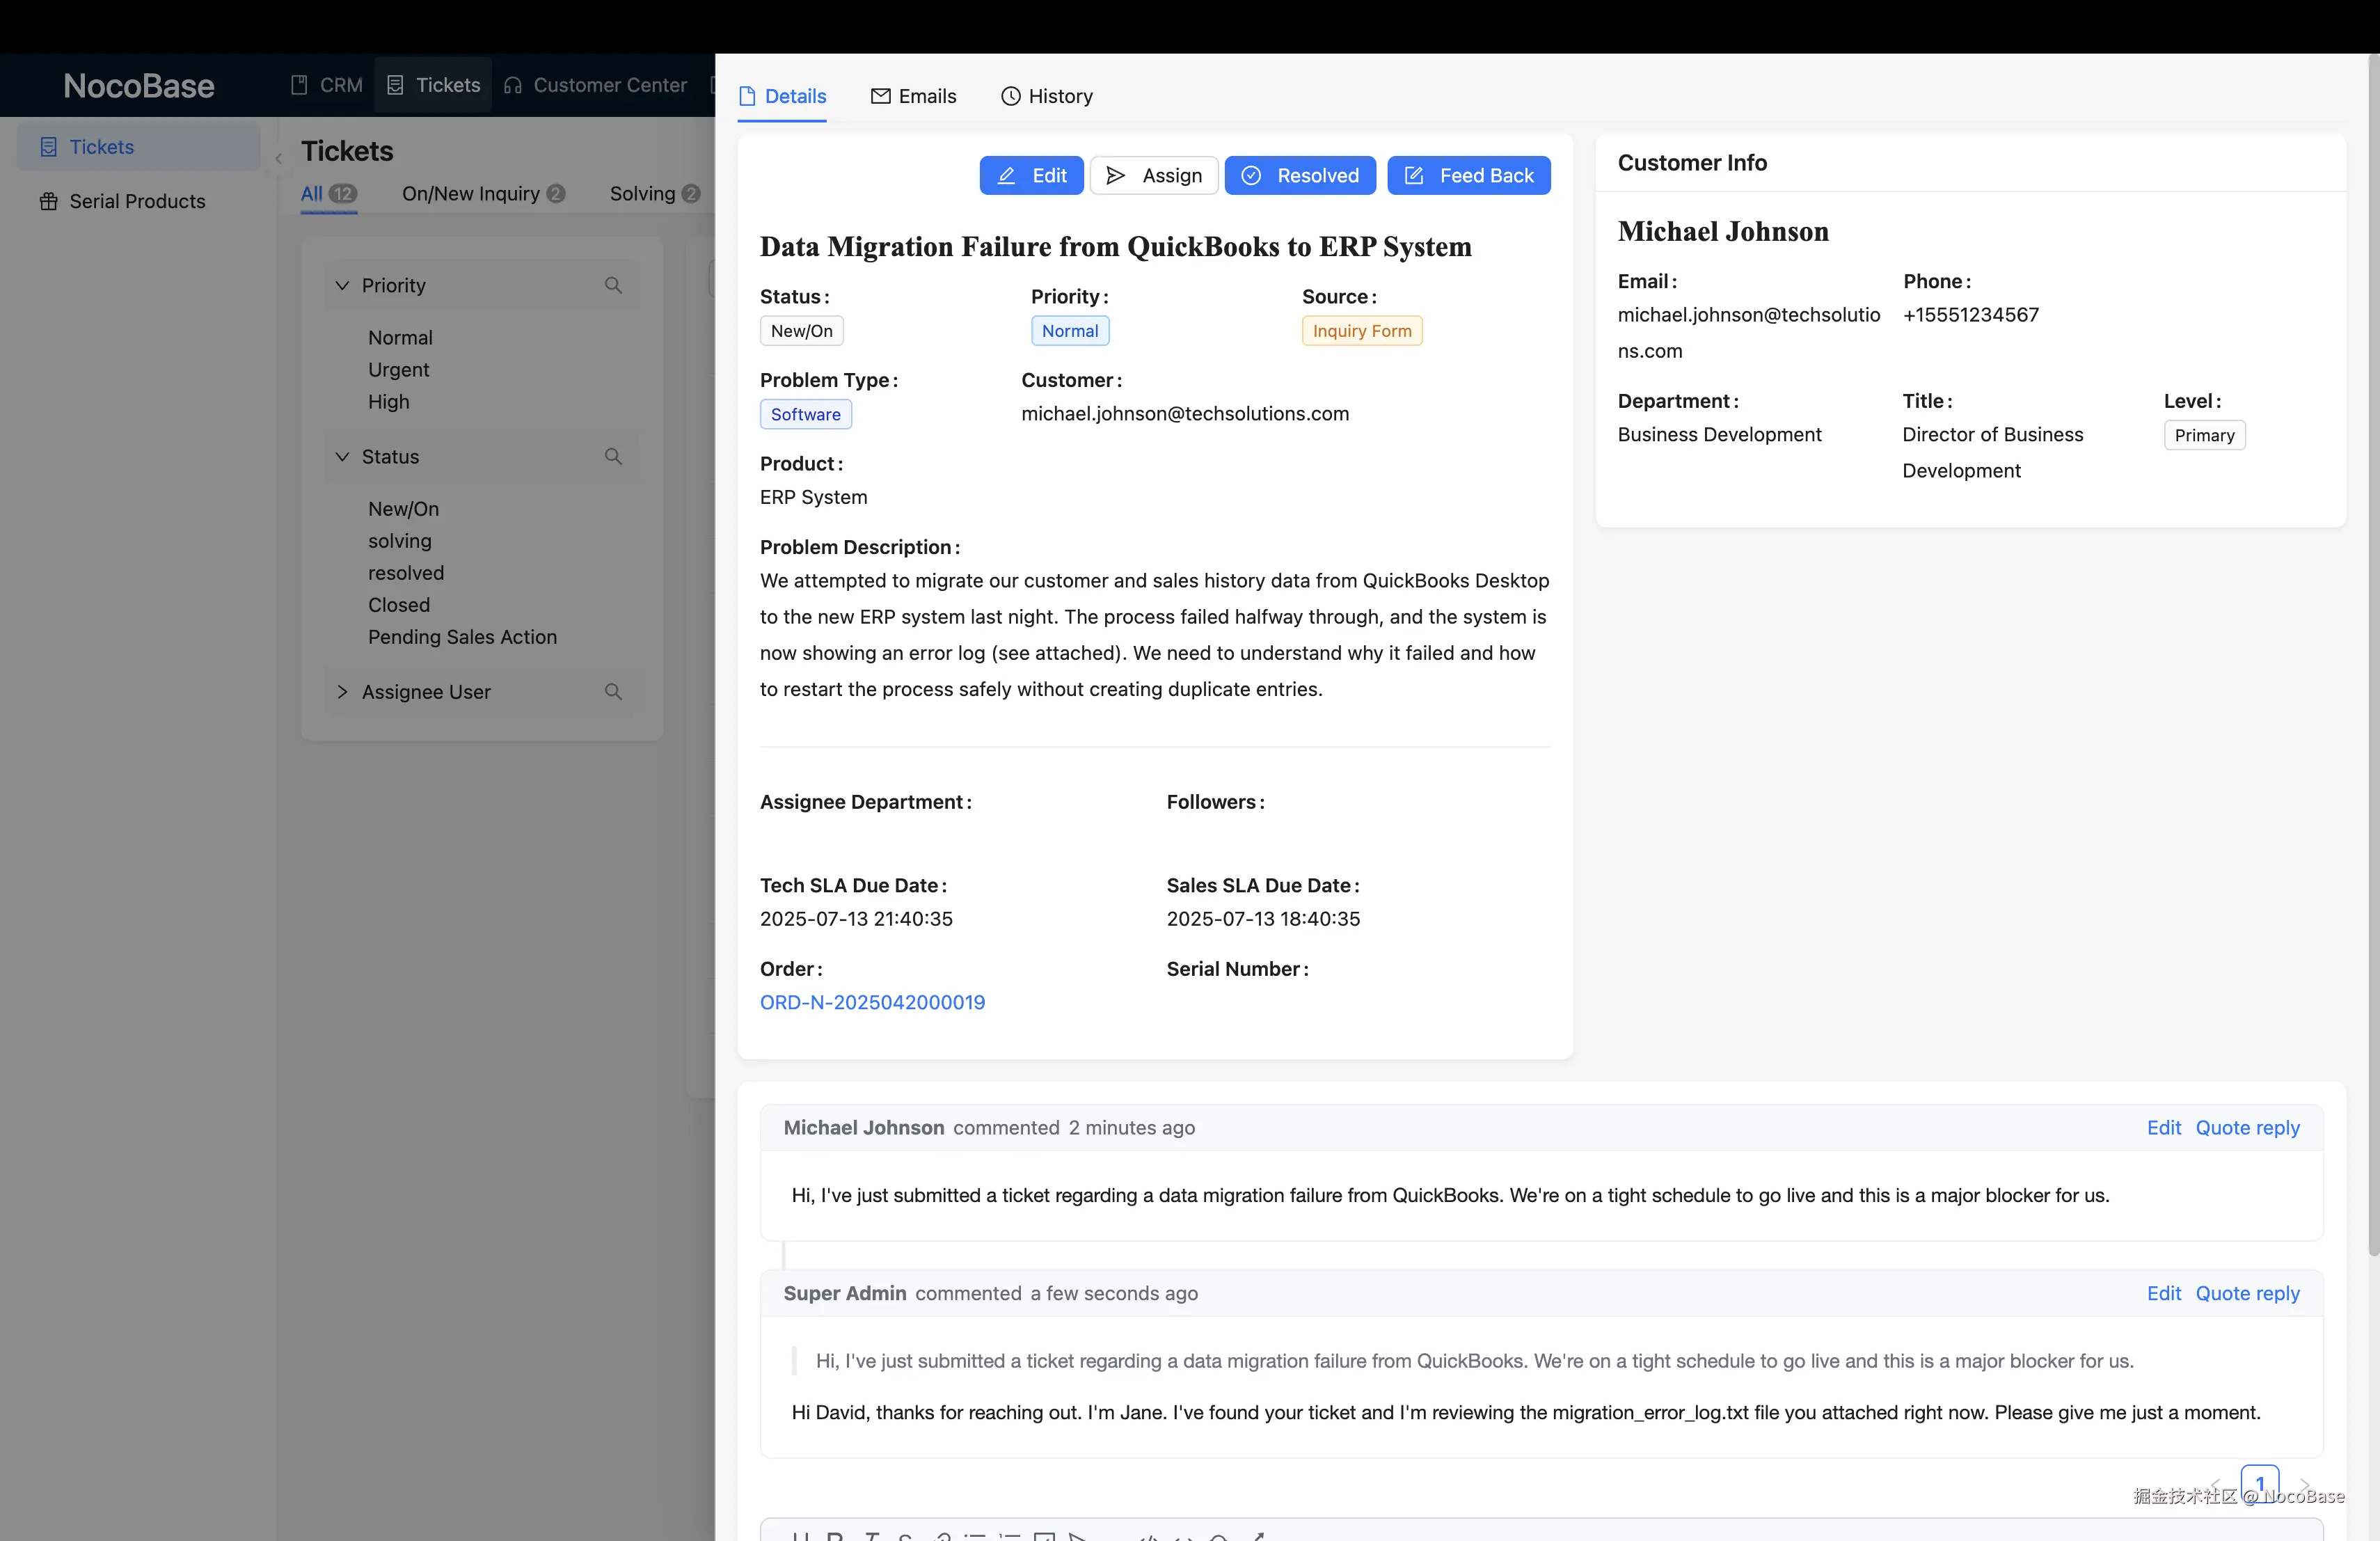This screenshot has height=1541, width=2380.
Task: Click the search icon beside the Priority filter
Action: click(x=614, y=286)
